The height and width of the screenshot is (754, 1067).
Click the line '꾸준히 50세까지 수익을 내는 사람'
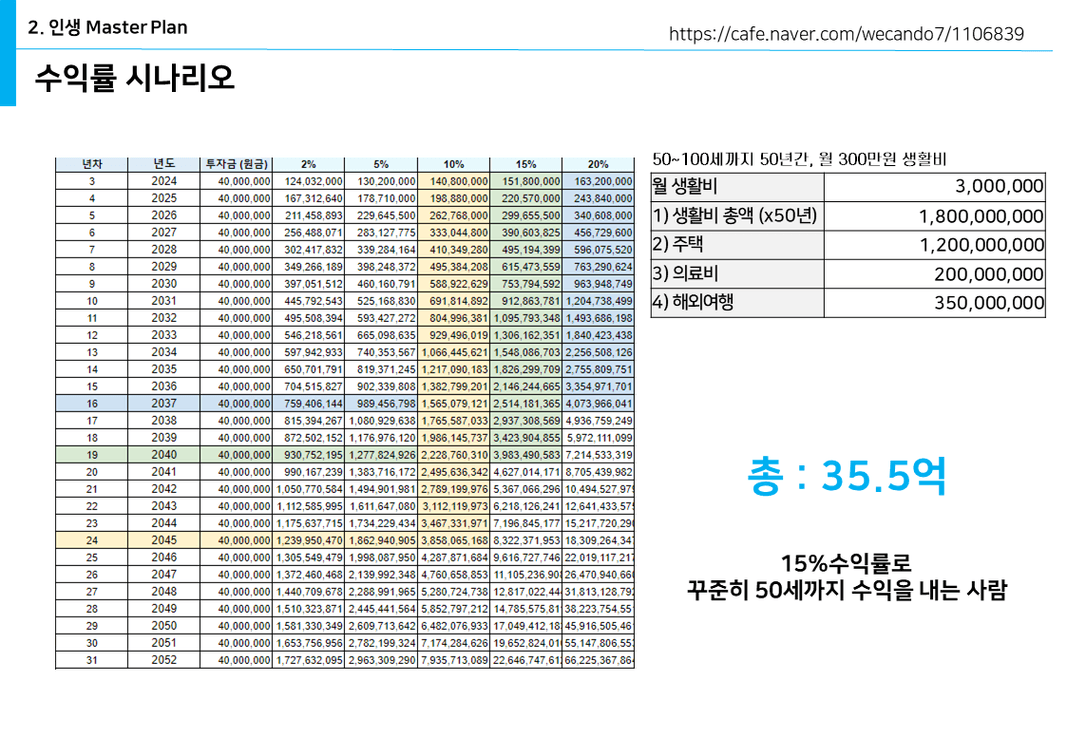click(846, 590)
